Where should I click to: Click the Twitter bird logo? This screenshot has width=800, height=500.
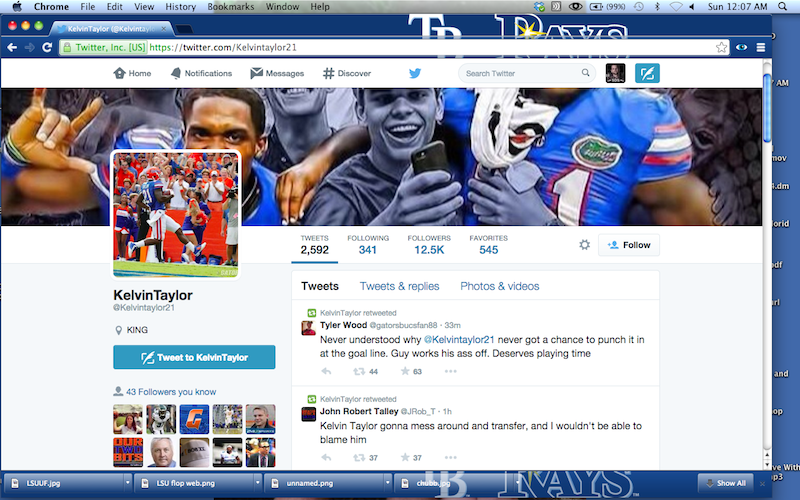tap(415, 73)
